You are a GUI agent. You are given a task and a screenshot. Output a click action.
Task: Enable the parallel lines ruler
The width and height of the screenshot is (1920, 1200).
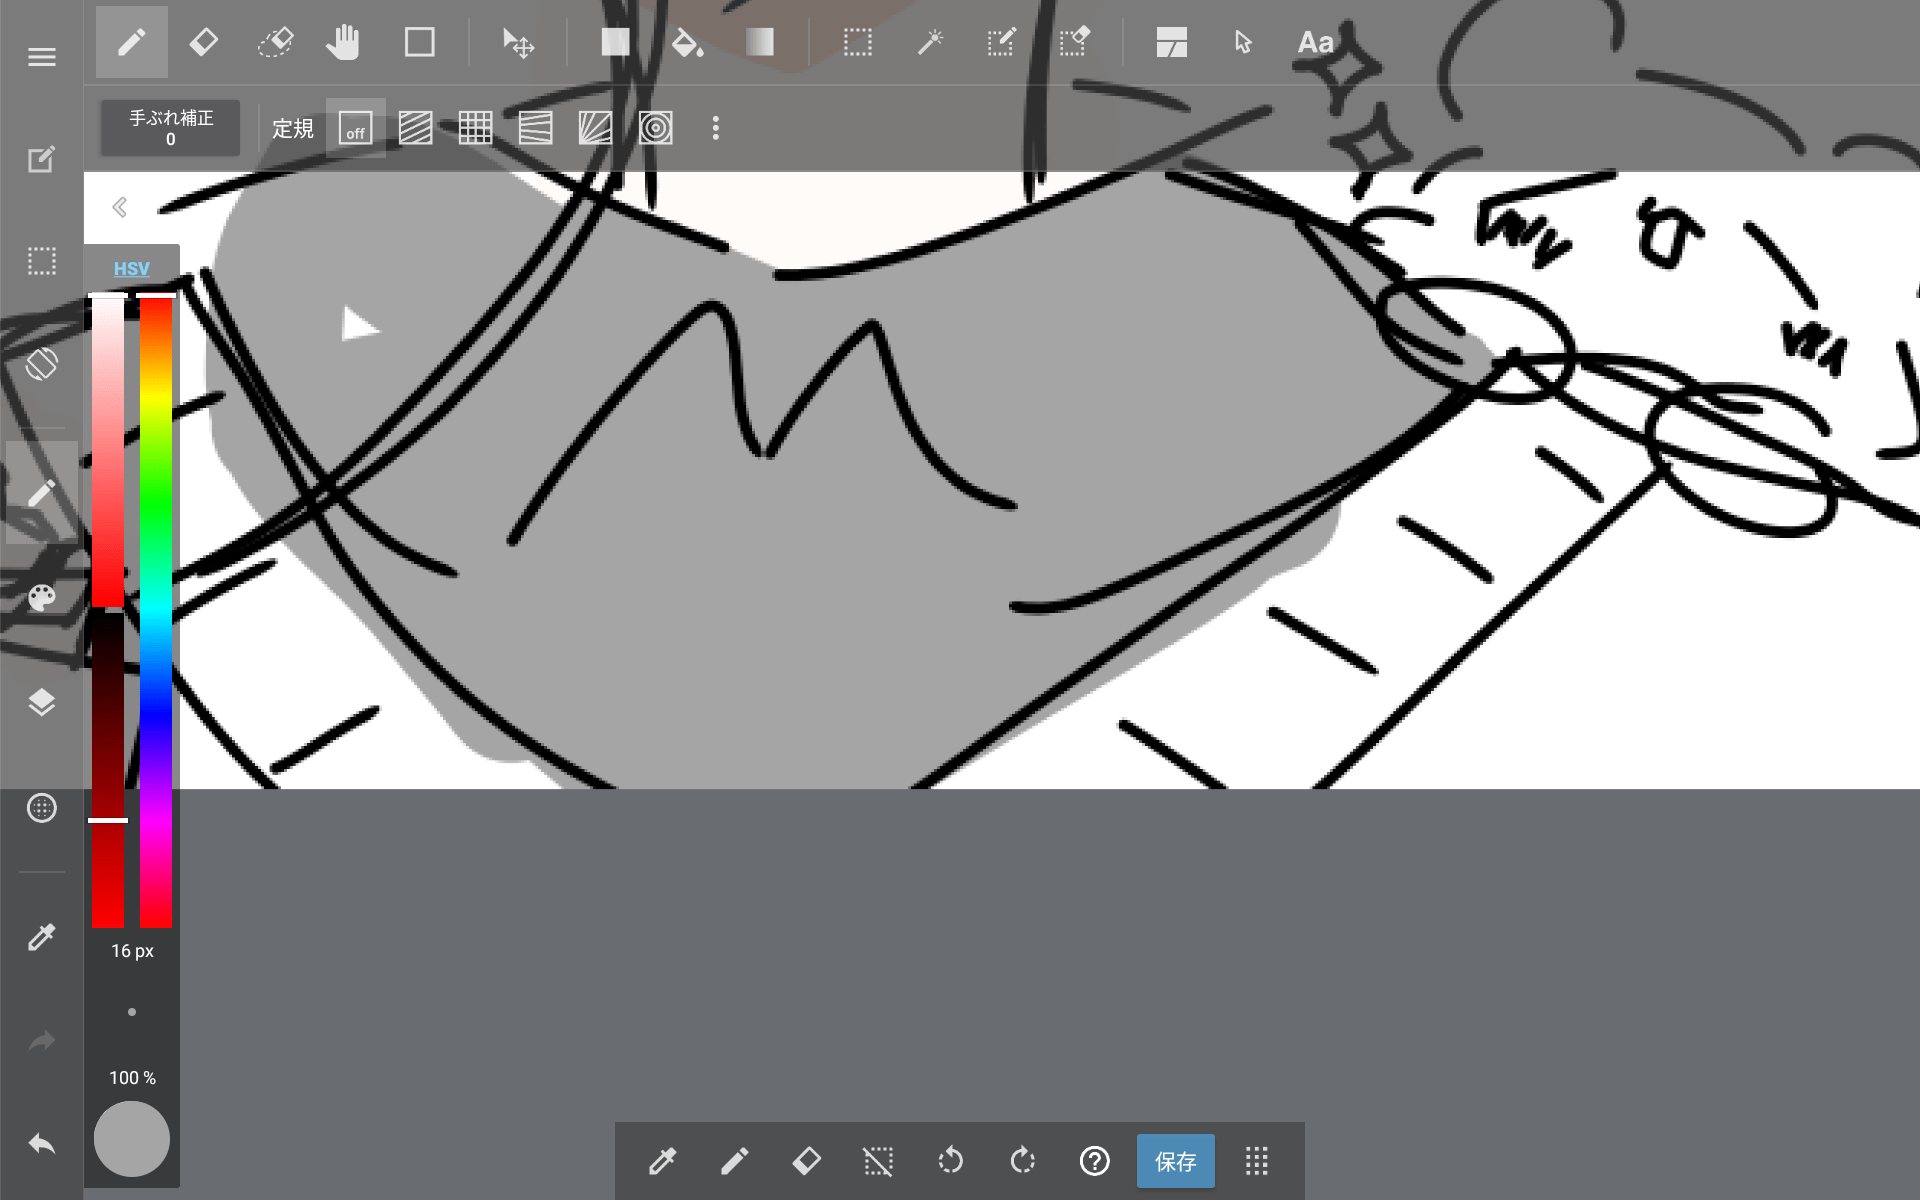[x=415, y=128]
